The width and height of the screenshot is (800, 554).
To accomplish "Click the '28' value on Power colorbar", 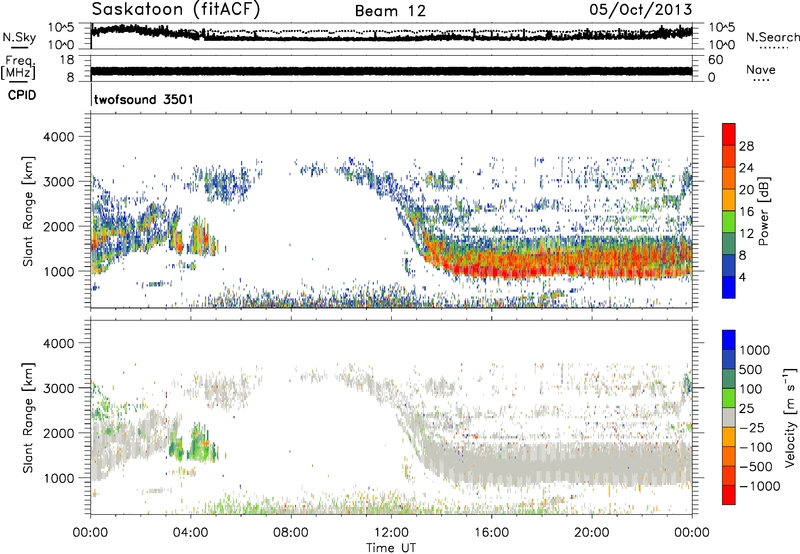I will point(746,146).
